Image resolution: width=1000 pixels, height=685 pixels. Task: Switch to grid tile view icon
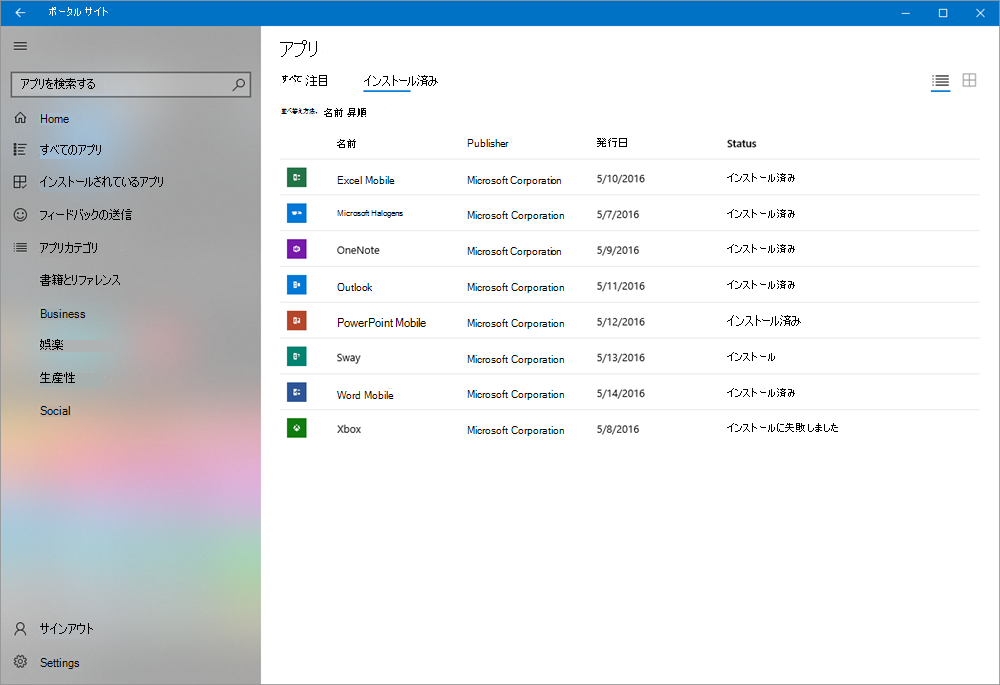969,80
